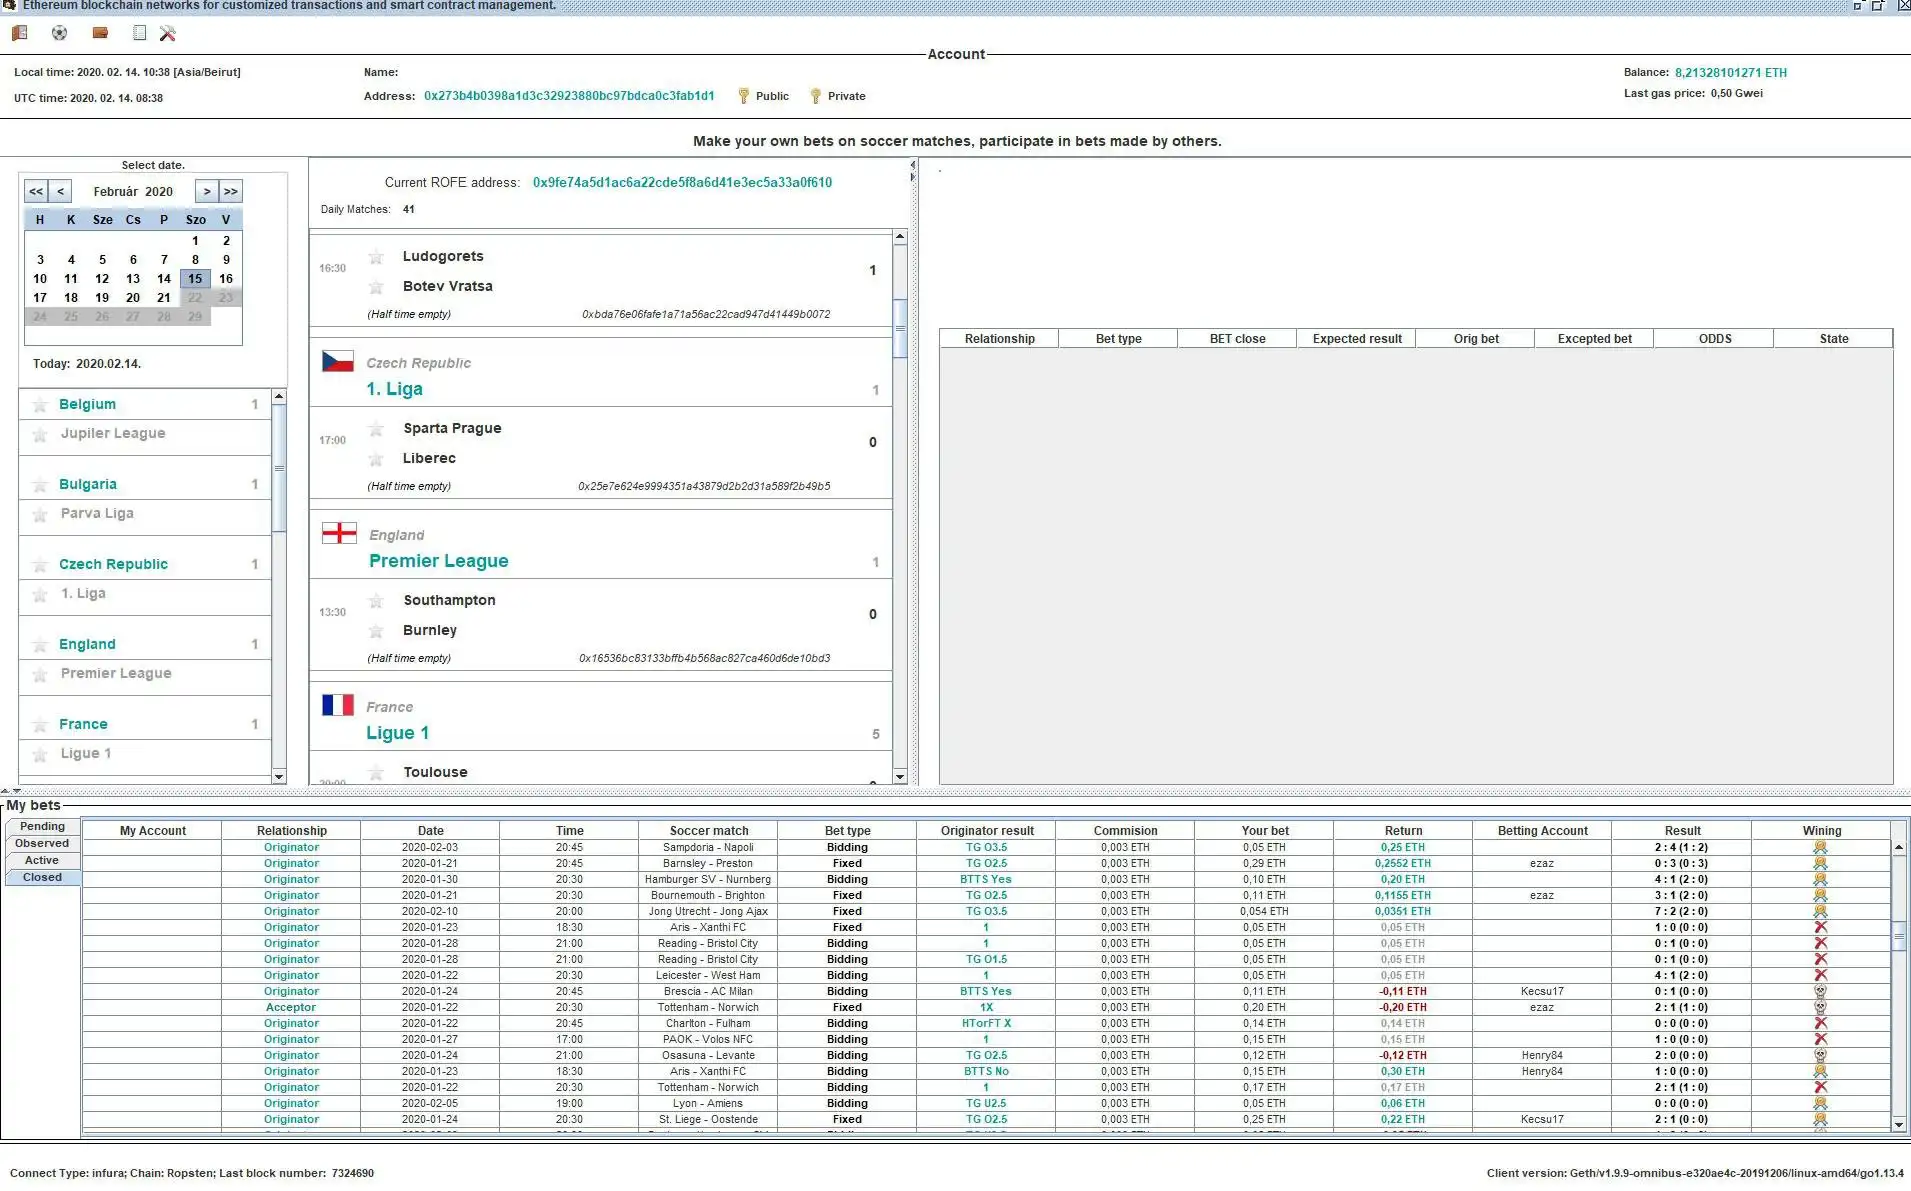The width and height of the screenshot is (1911, 1191).
Task: Toggle favorite star for Southampton
Action: (x=376, y=601)
